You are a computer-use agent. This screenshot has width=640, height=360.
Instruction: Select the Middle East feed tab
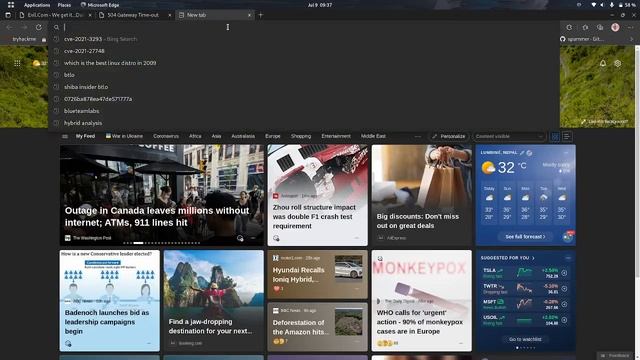[373, 136]
